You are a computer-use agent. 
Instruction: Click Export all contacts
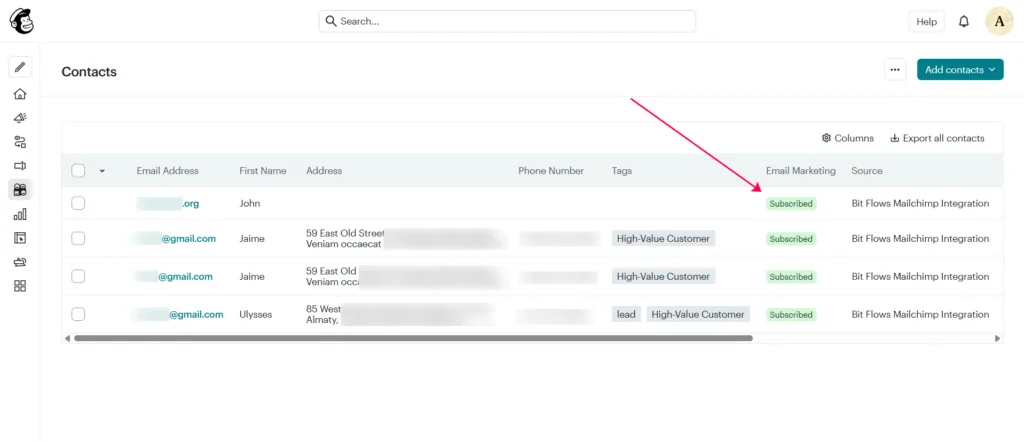tap(937, 138)
